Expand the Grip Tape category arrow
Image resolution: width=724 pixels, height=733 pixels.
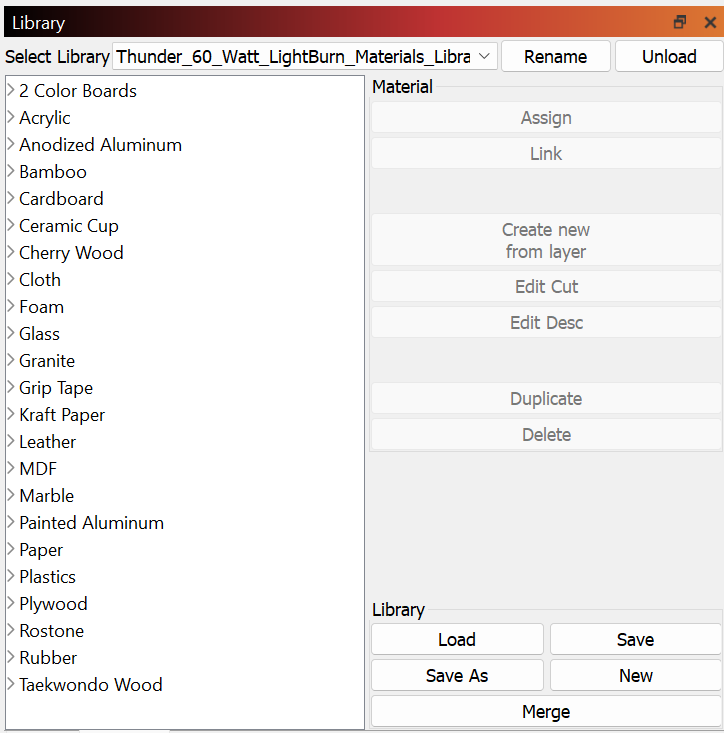click(11, 387)
